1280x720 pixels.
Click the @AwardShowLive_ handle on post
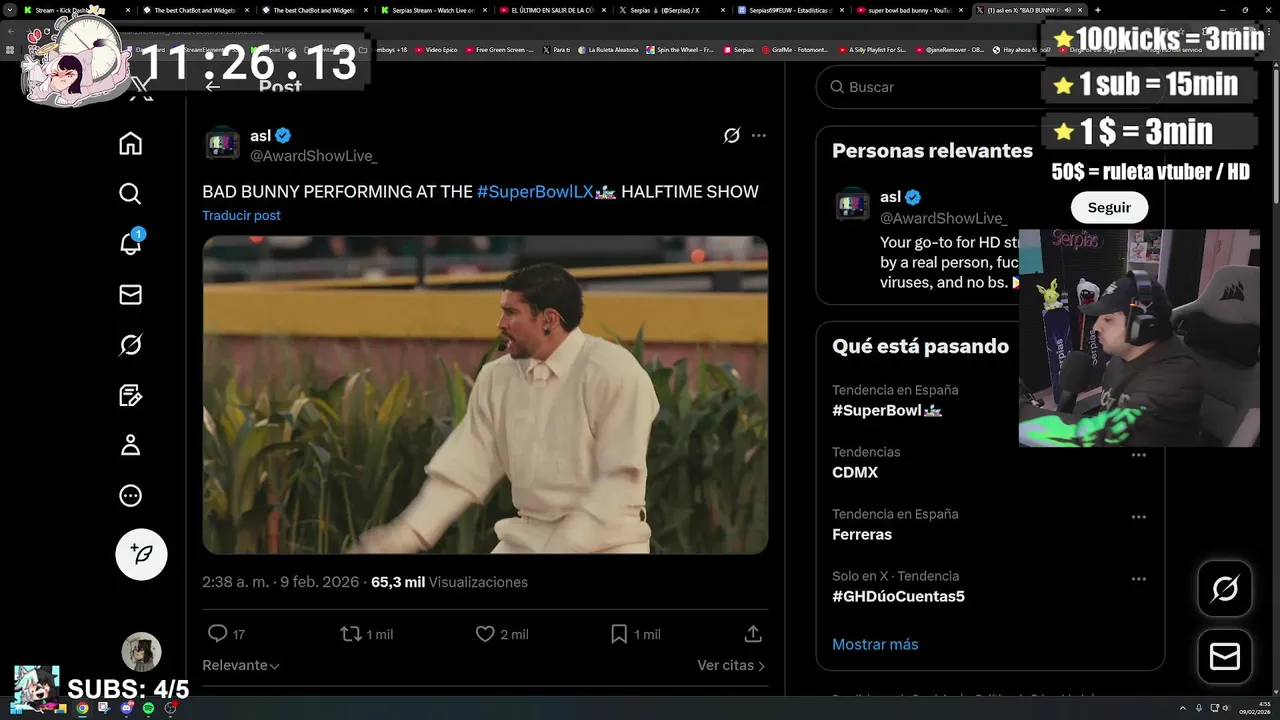(x=313, y=156)
